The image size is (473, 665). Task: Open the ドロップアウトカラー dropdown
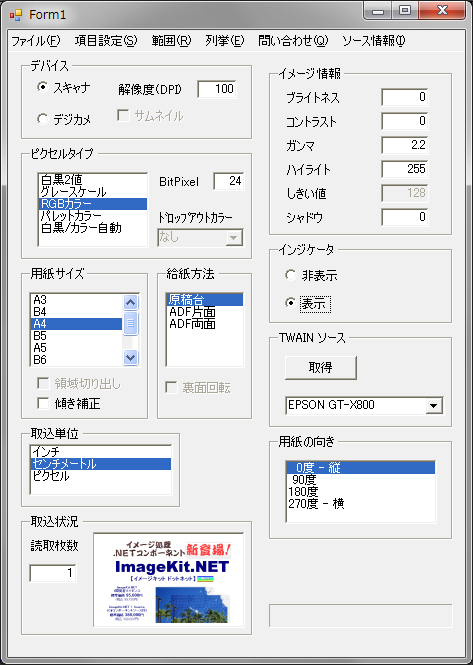233,238
